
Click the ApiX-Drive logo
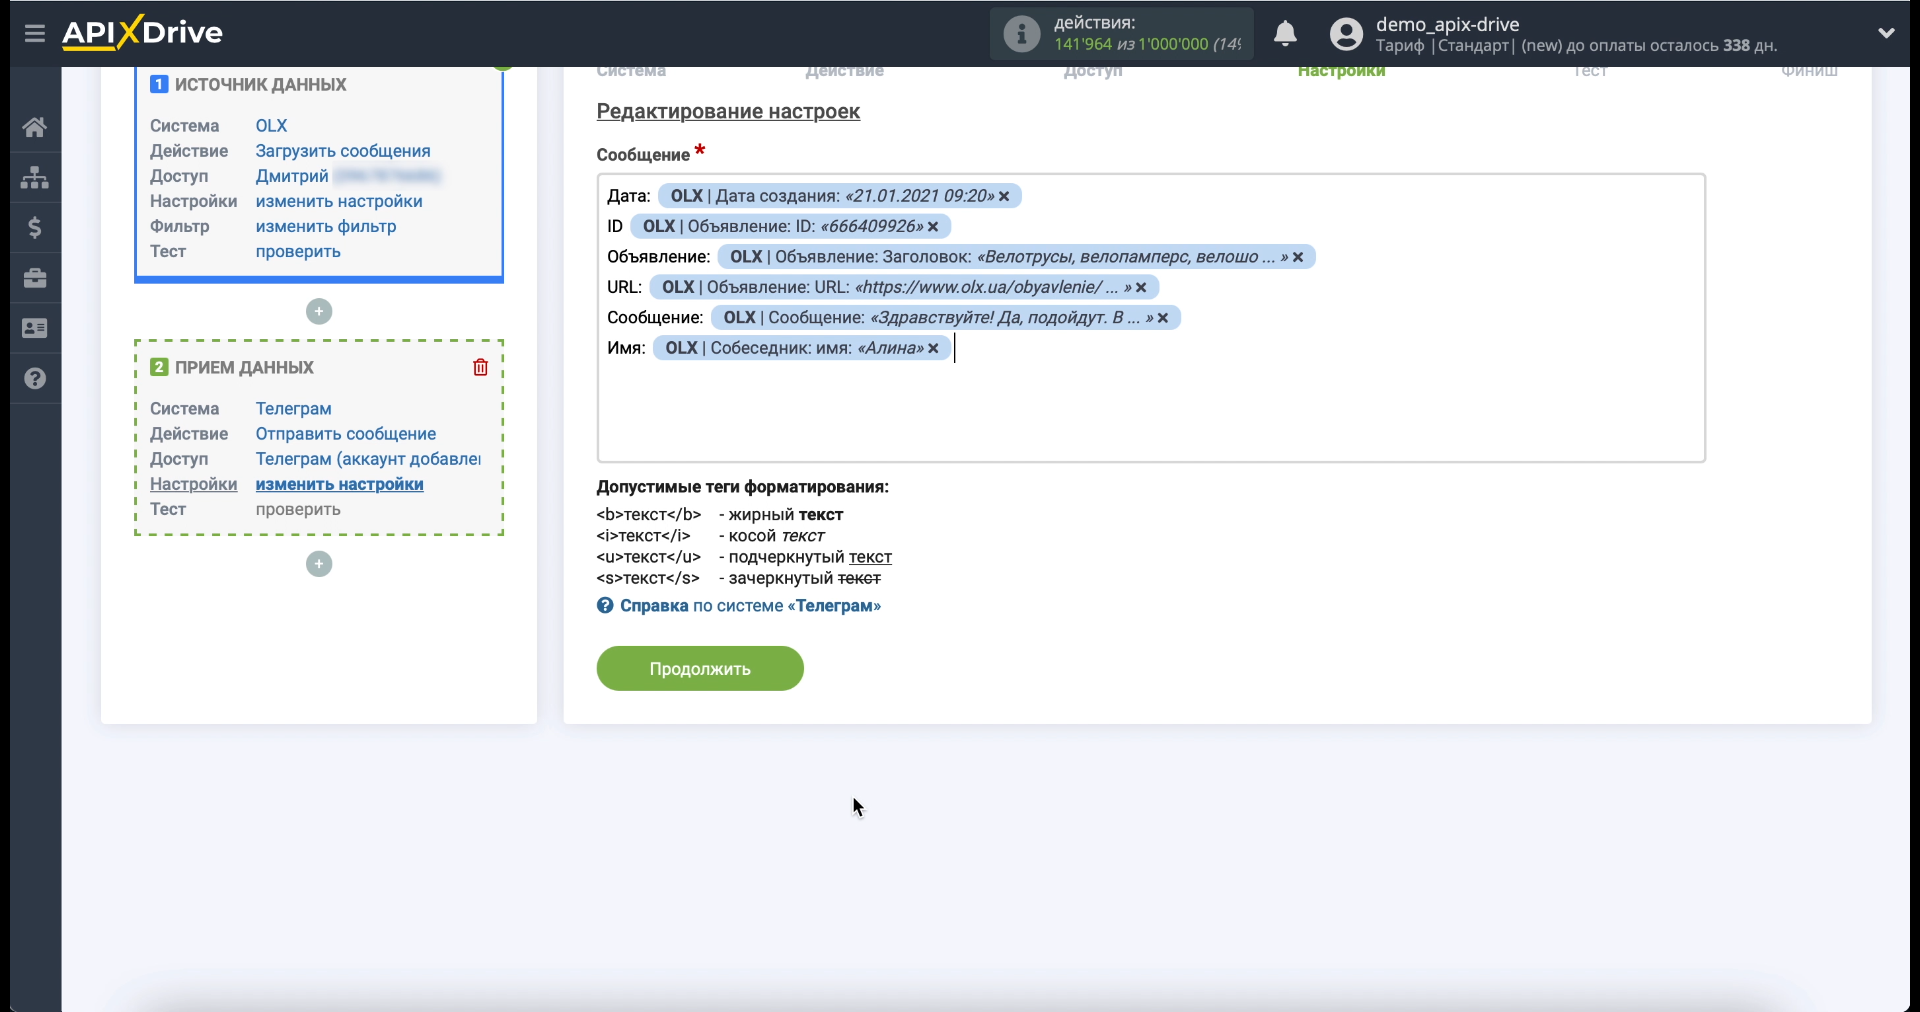tap(142, 33)
